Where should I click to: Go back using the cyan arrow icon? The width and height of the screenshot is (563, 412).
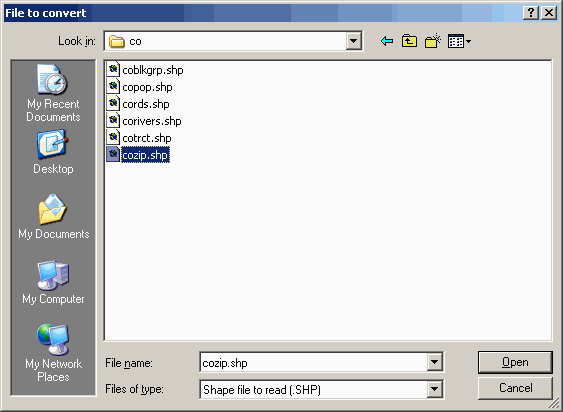click(387, 41)
